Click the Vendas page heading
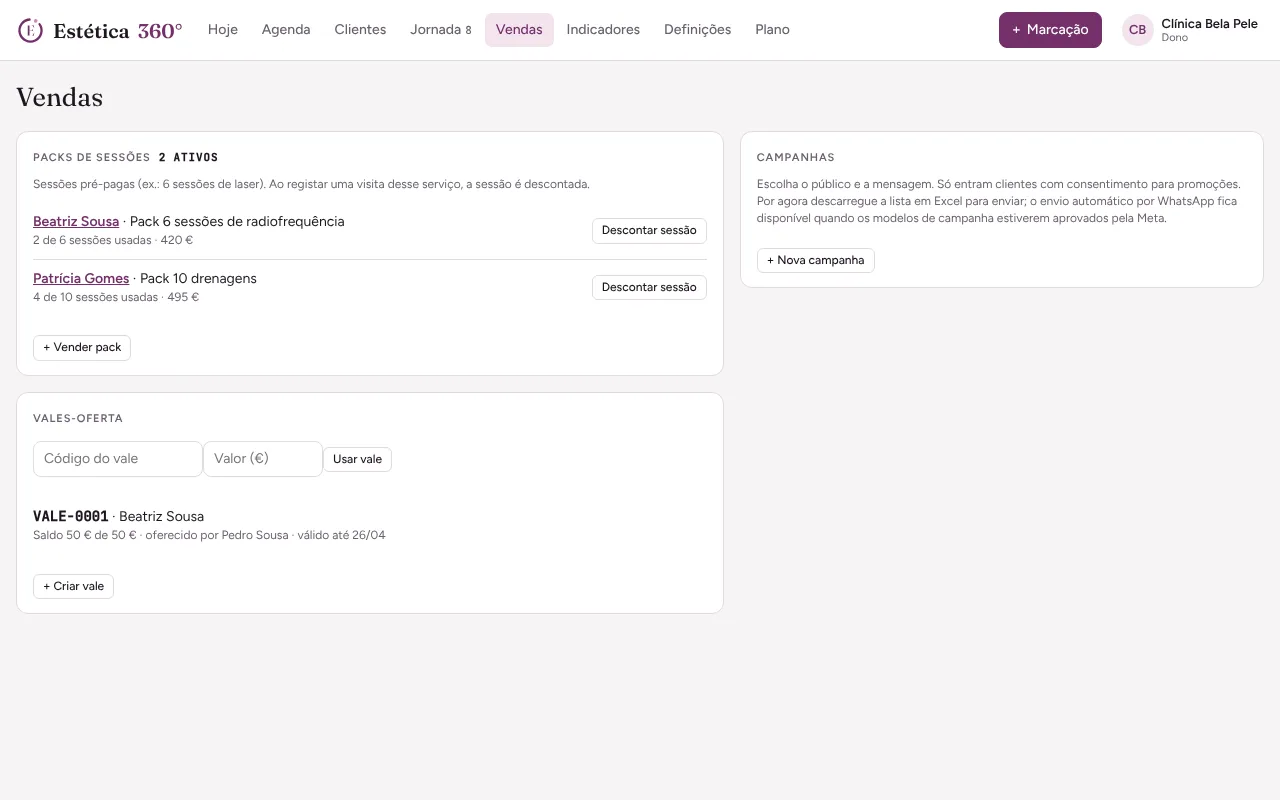Screen dimensions: 1280x800 click(59, 97)
